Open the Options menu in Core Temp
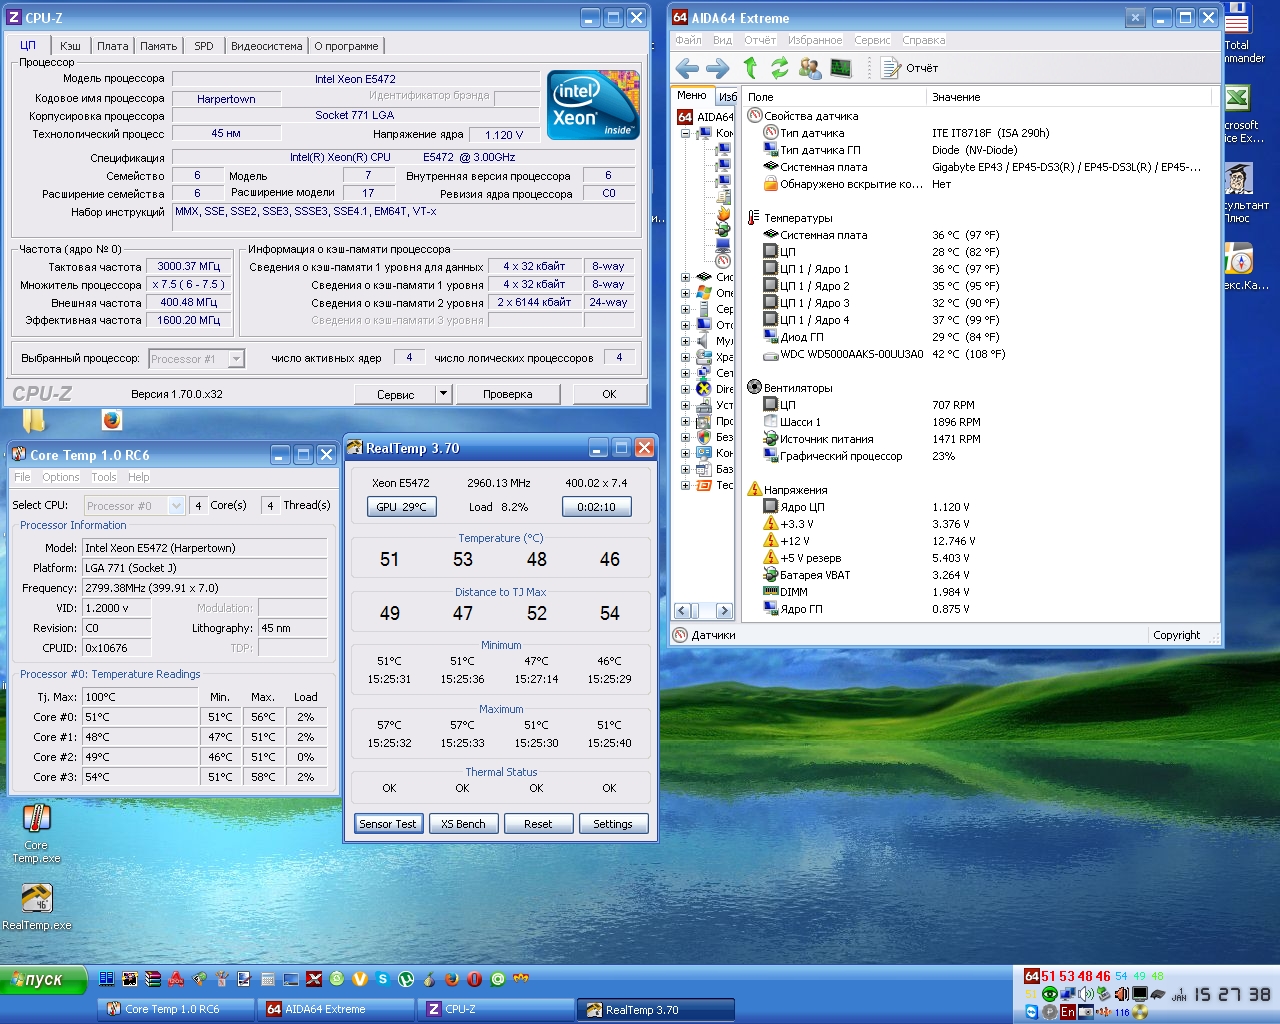Image resolution: width=1280 pixels, height=1024 pixels. pyautogui.click(x=60, y=477)
